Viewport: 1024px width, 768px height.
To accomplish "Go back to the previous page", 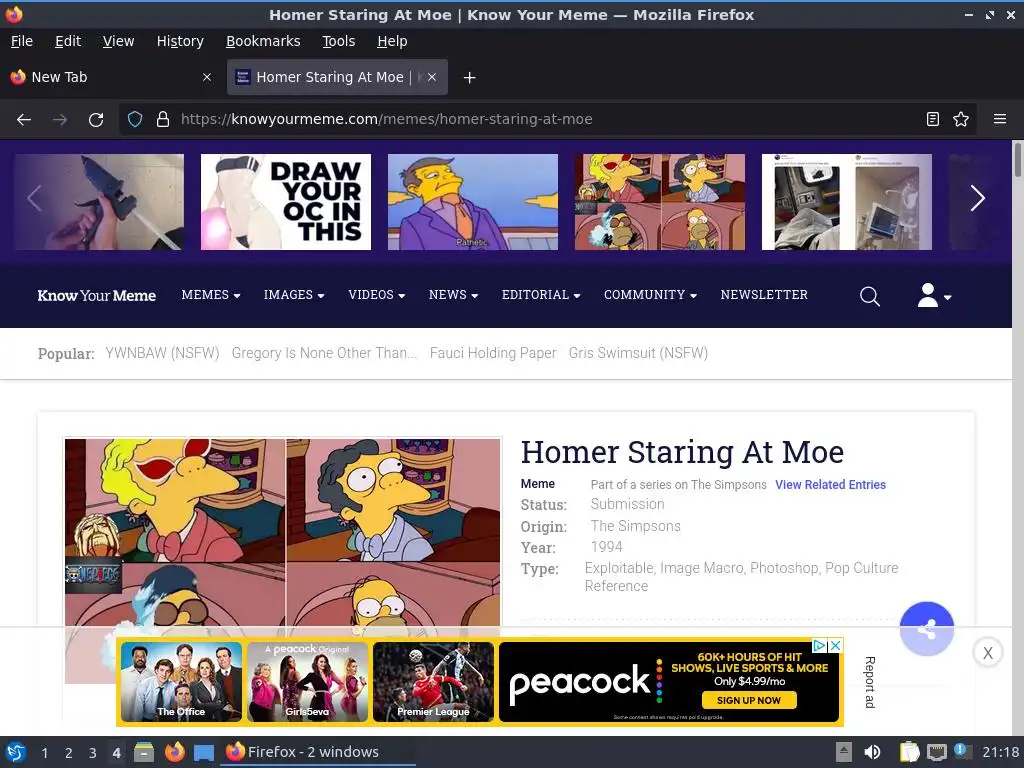I will pyautogui.click(x=24, y=120).
